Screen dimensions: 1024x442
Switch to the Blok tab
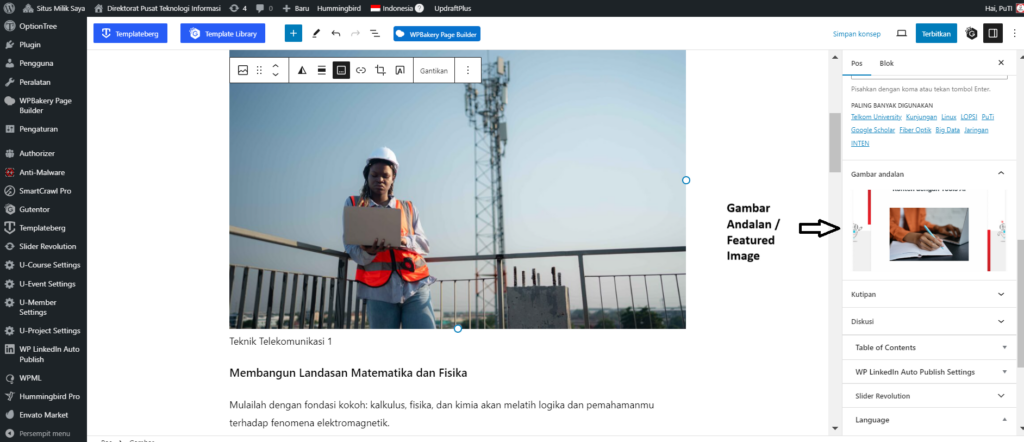tap(886, 63)
